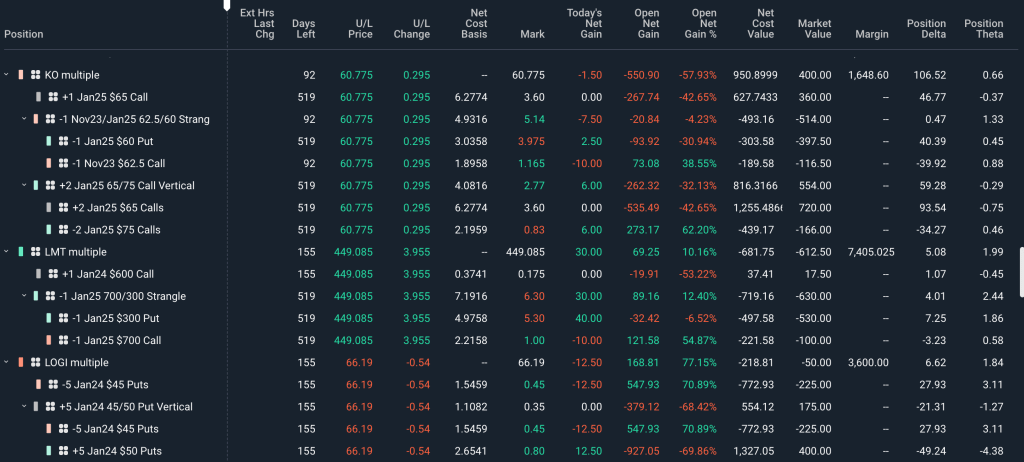Click the grid icon beside LOGI multiple
This screenshot has width=1024, height=462.
pos(35,362)
